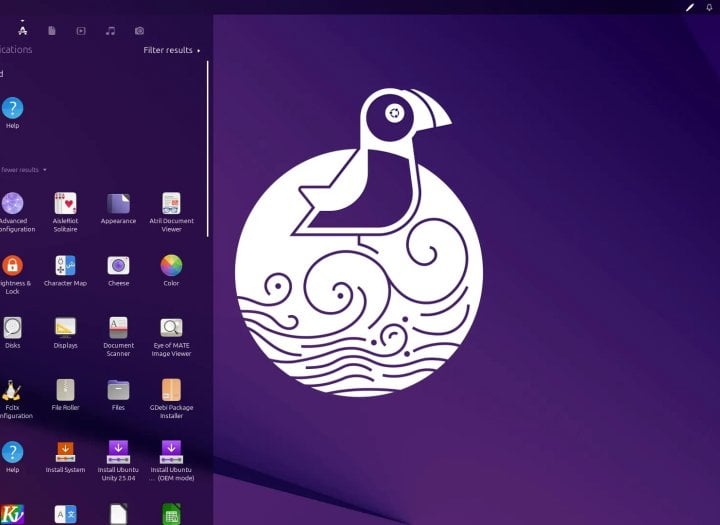
Task: Expand the Filter results option
Action: (172, 50)
